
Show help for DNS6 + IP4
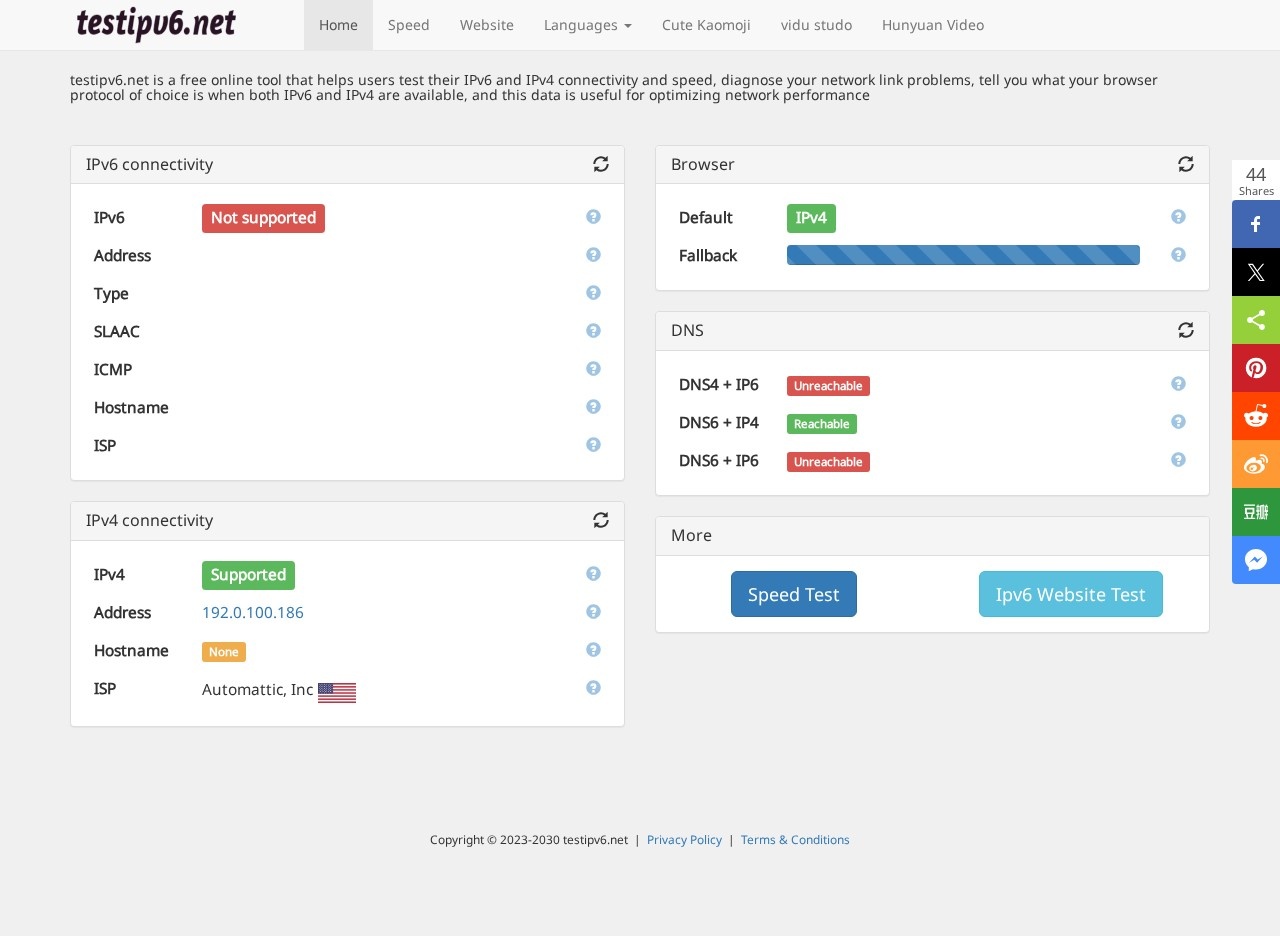coord(1178,422)
